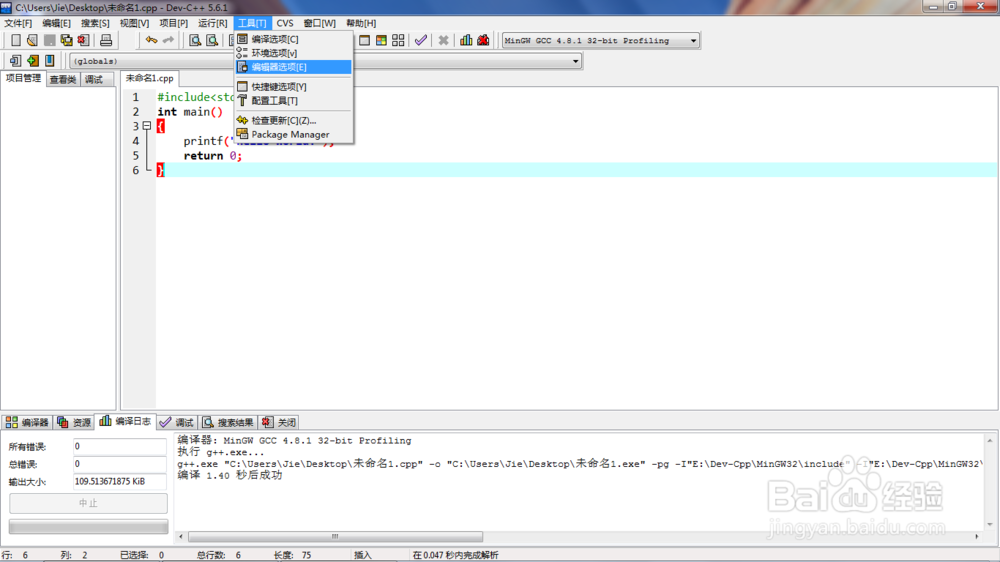Click the compile progress bar
Screen dimensions: 1000x562
pyautogui.click(x=88, y=526)
